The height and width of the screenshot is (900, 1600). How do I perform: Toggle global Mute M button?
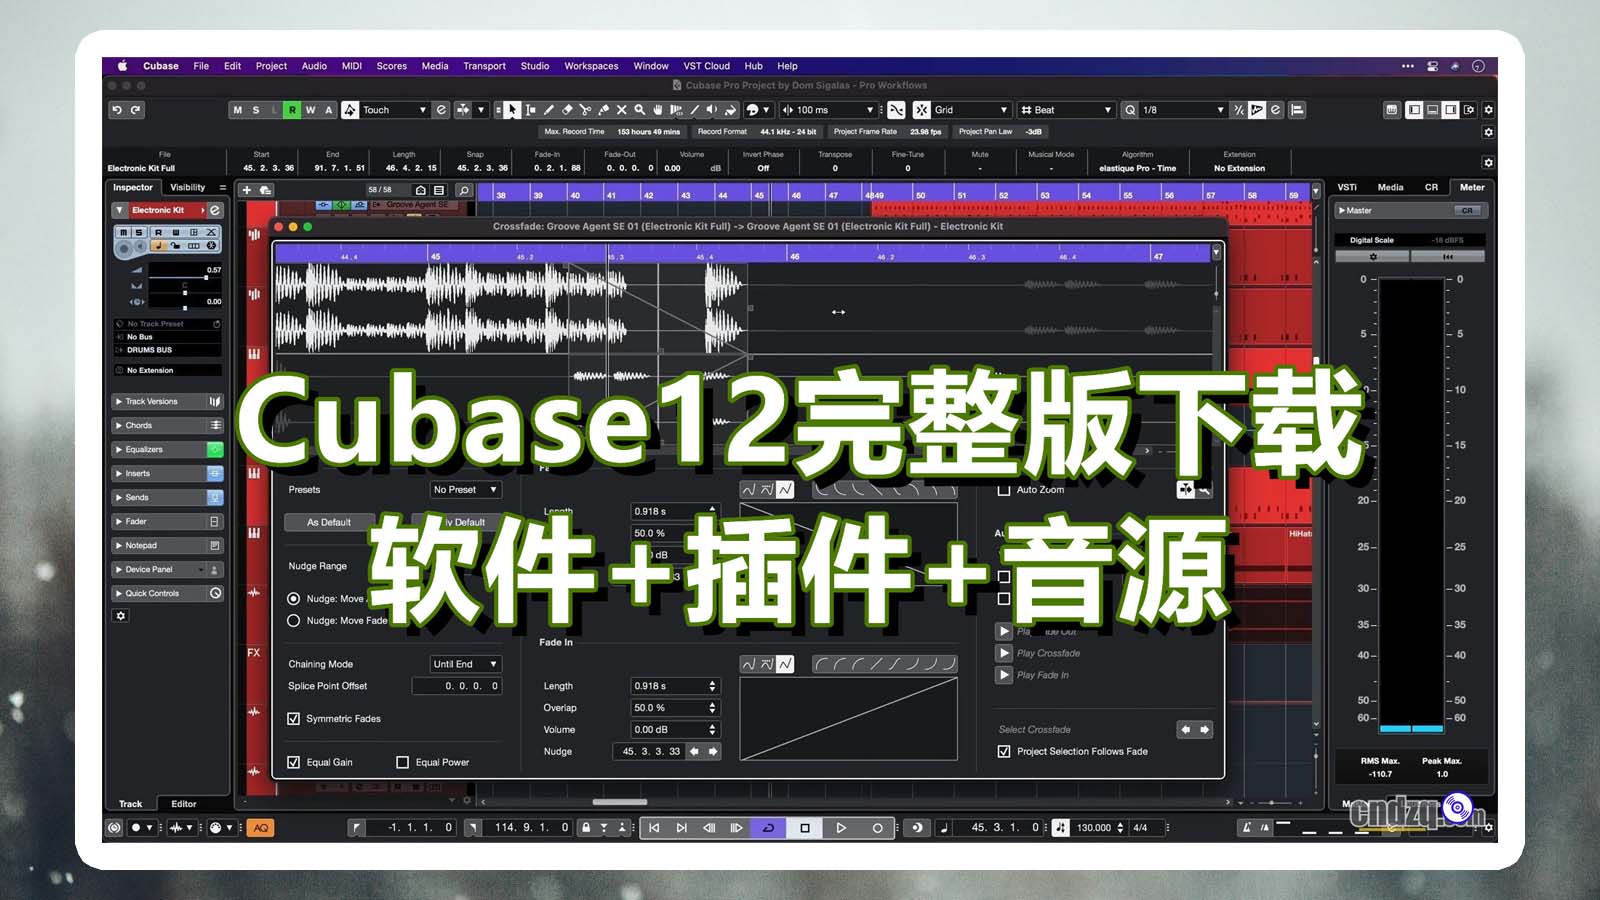pyautogui.click(x=237, y=110)
